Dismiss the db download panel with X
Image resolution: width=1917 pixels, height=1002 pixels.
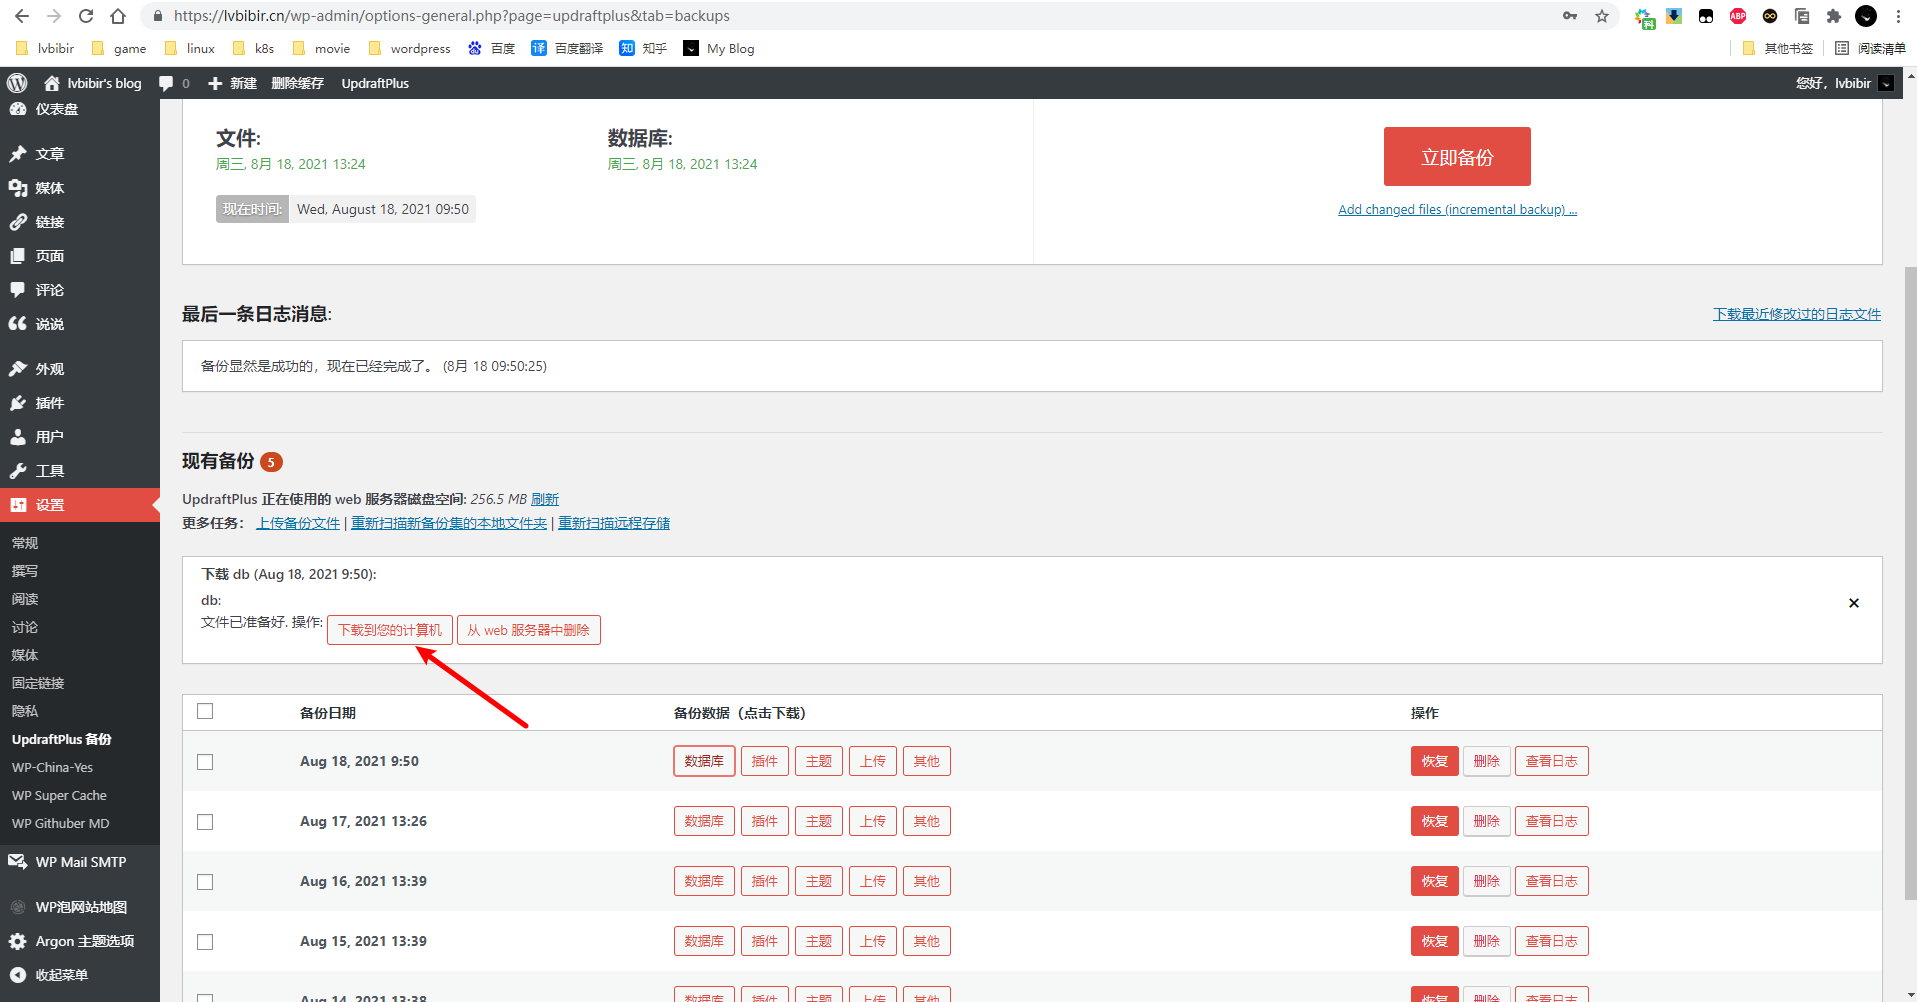pyautogui.click(x=1853, y=603)
